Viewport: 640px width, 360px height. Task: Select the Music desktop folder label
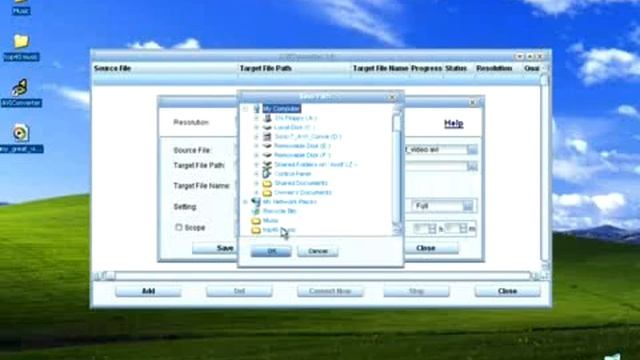(x=21, y=11)
